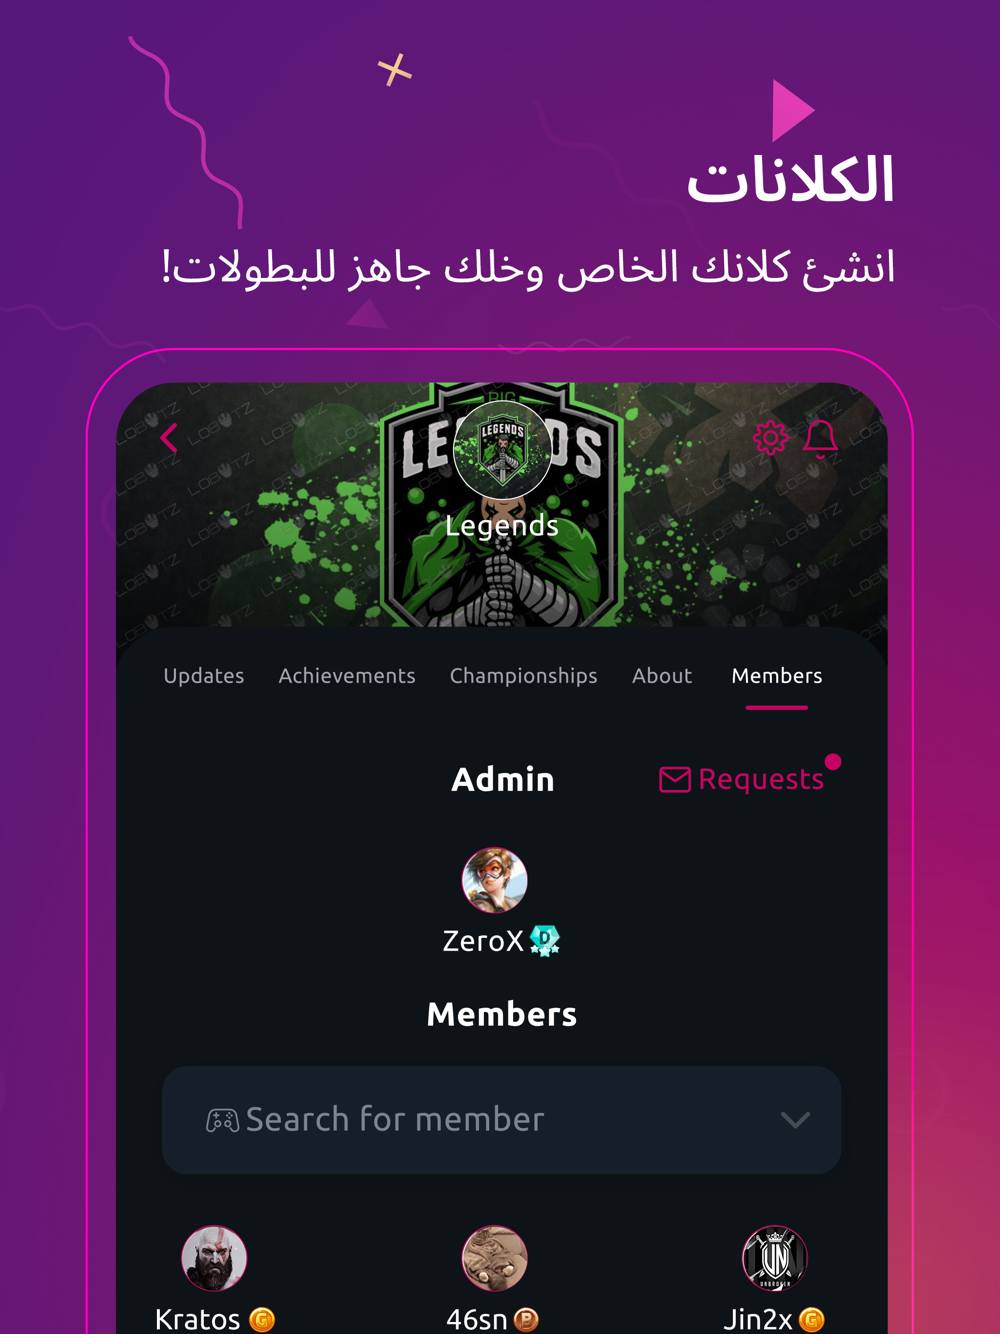Open ZeroX admin profile picture

[x=494, y=880]
